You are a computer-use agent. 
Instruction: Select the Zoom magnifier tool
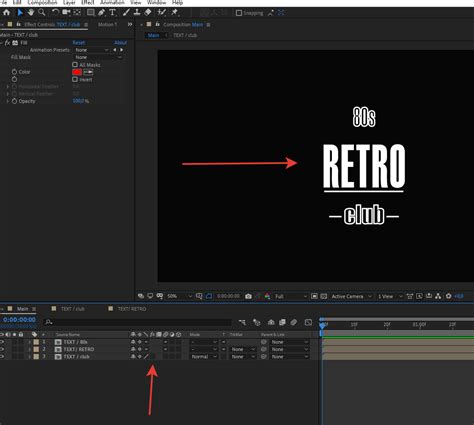coord(42,13)
